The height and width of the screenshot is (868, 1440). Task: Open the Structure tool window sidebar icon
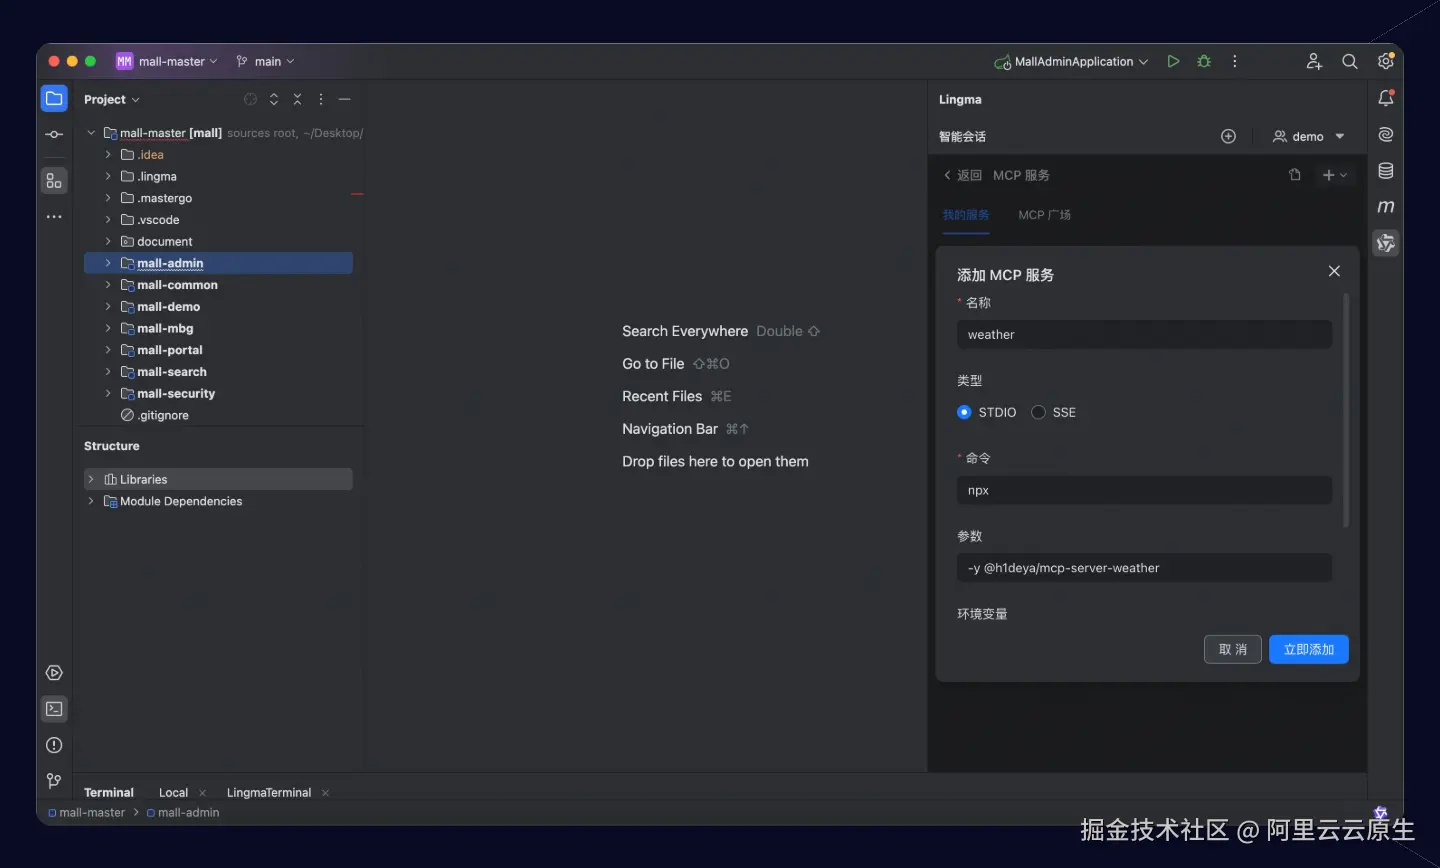click(x=54, y=181)
